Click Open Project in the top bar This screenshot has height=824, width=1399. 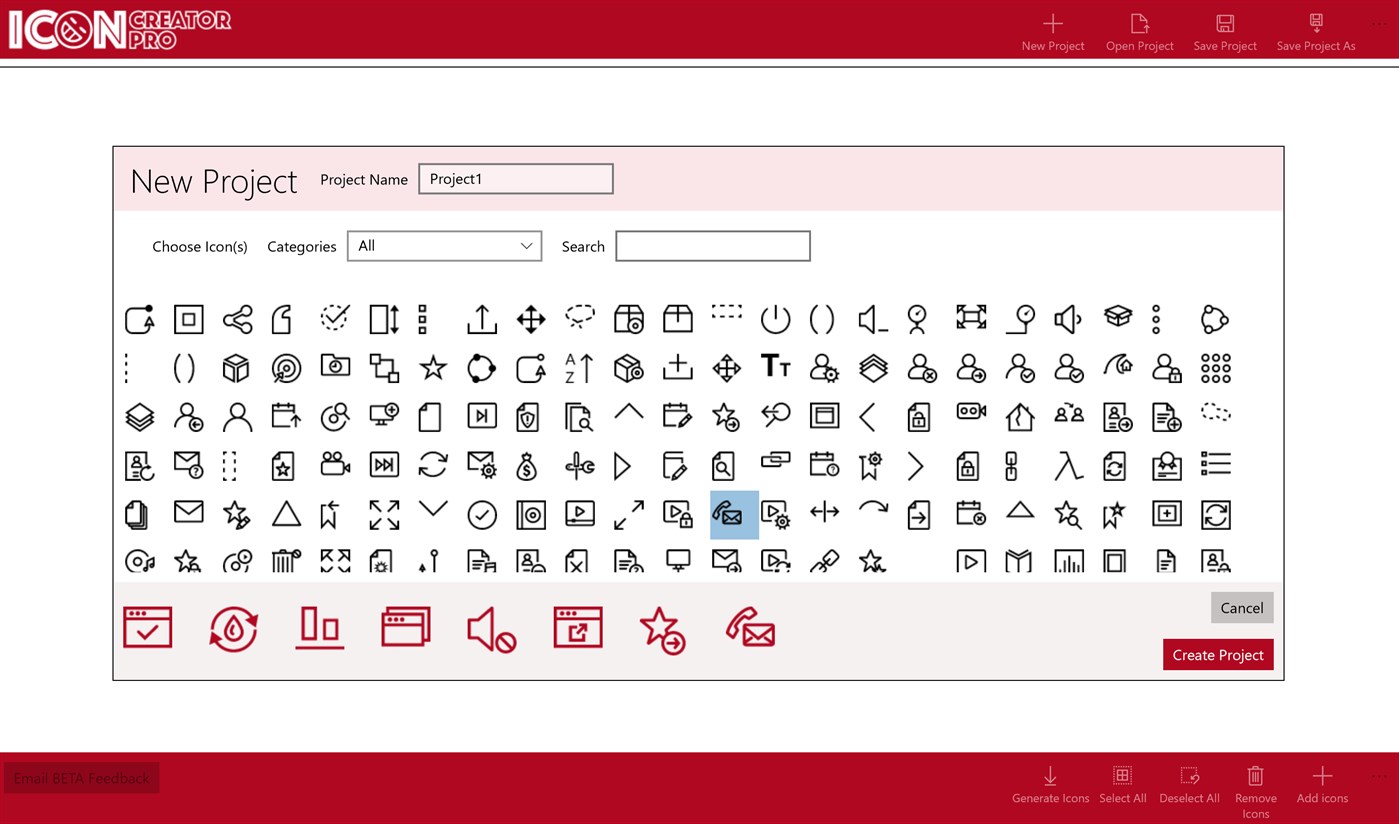click(x=1139, y=33)
